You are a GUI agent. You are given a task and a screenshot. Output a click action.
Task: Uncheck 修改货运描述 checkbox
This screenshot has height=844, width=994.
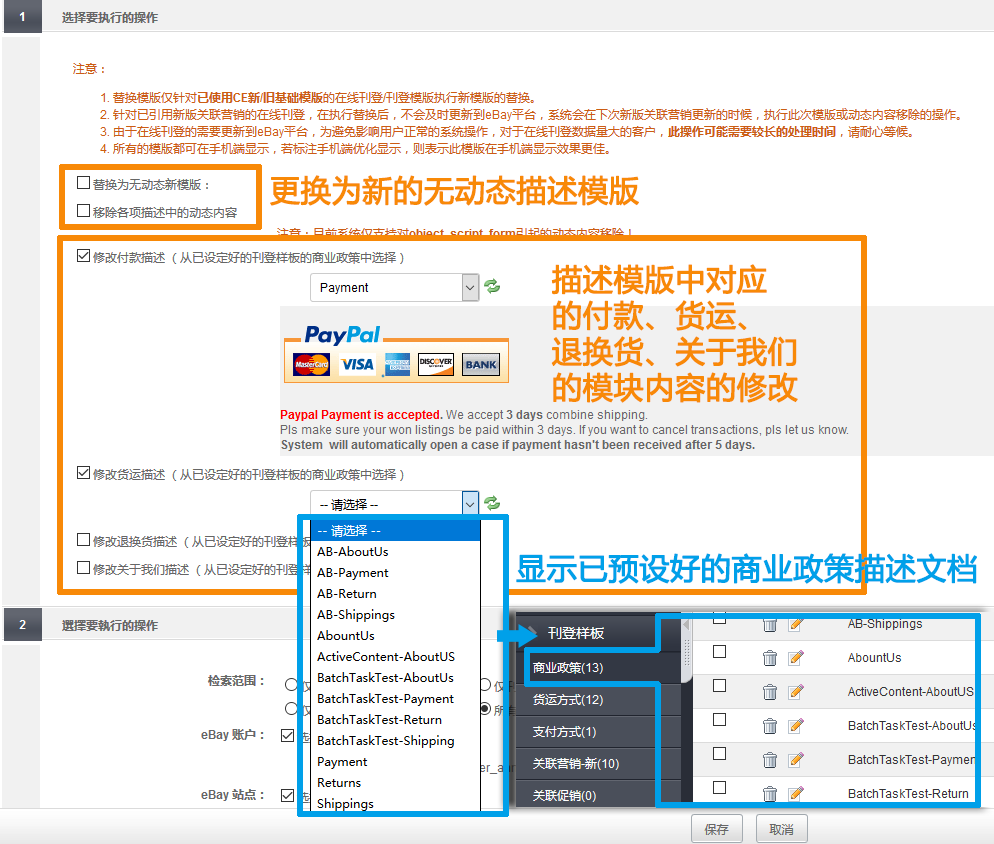(x=83, y=473)
